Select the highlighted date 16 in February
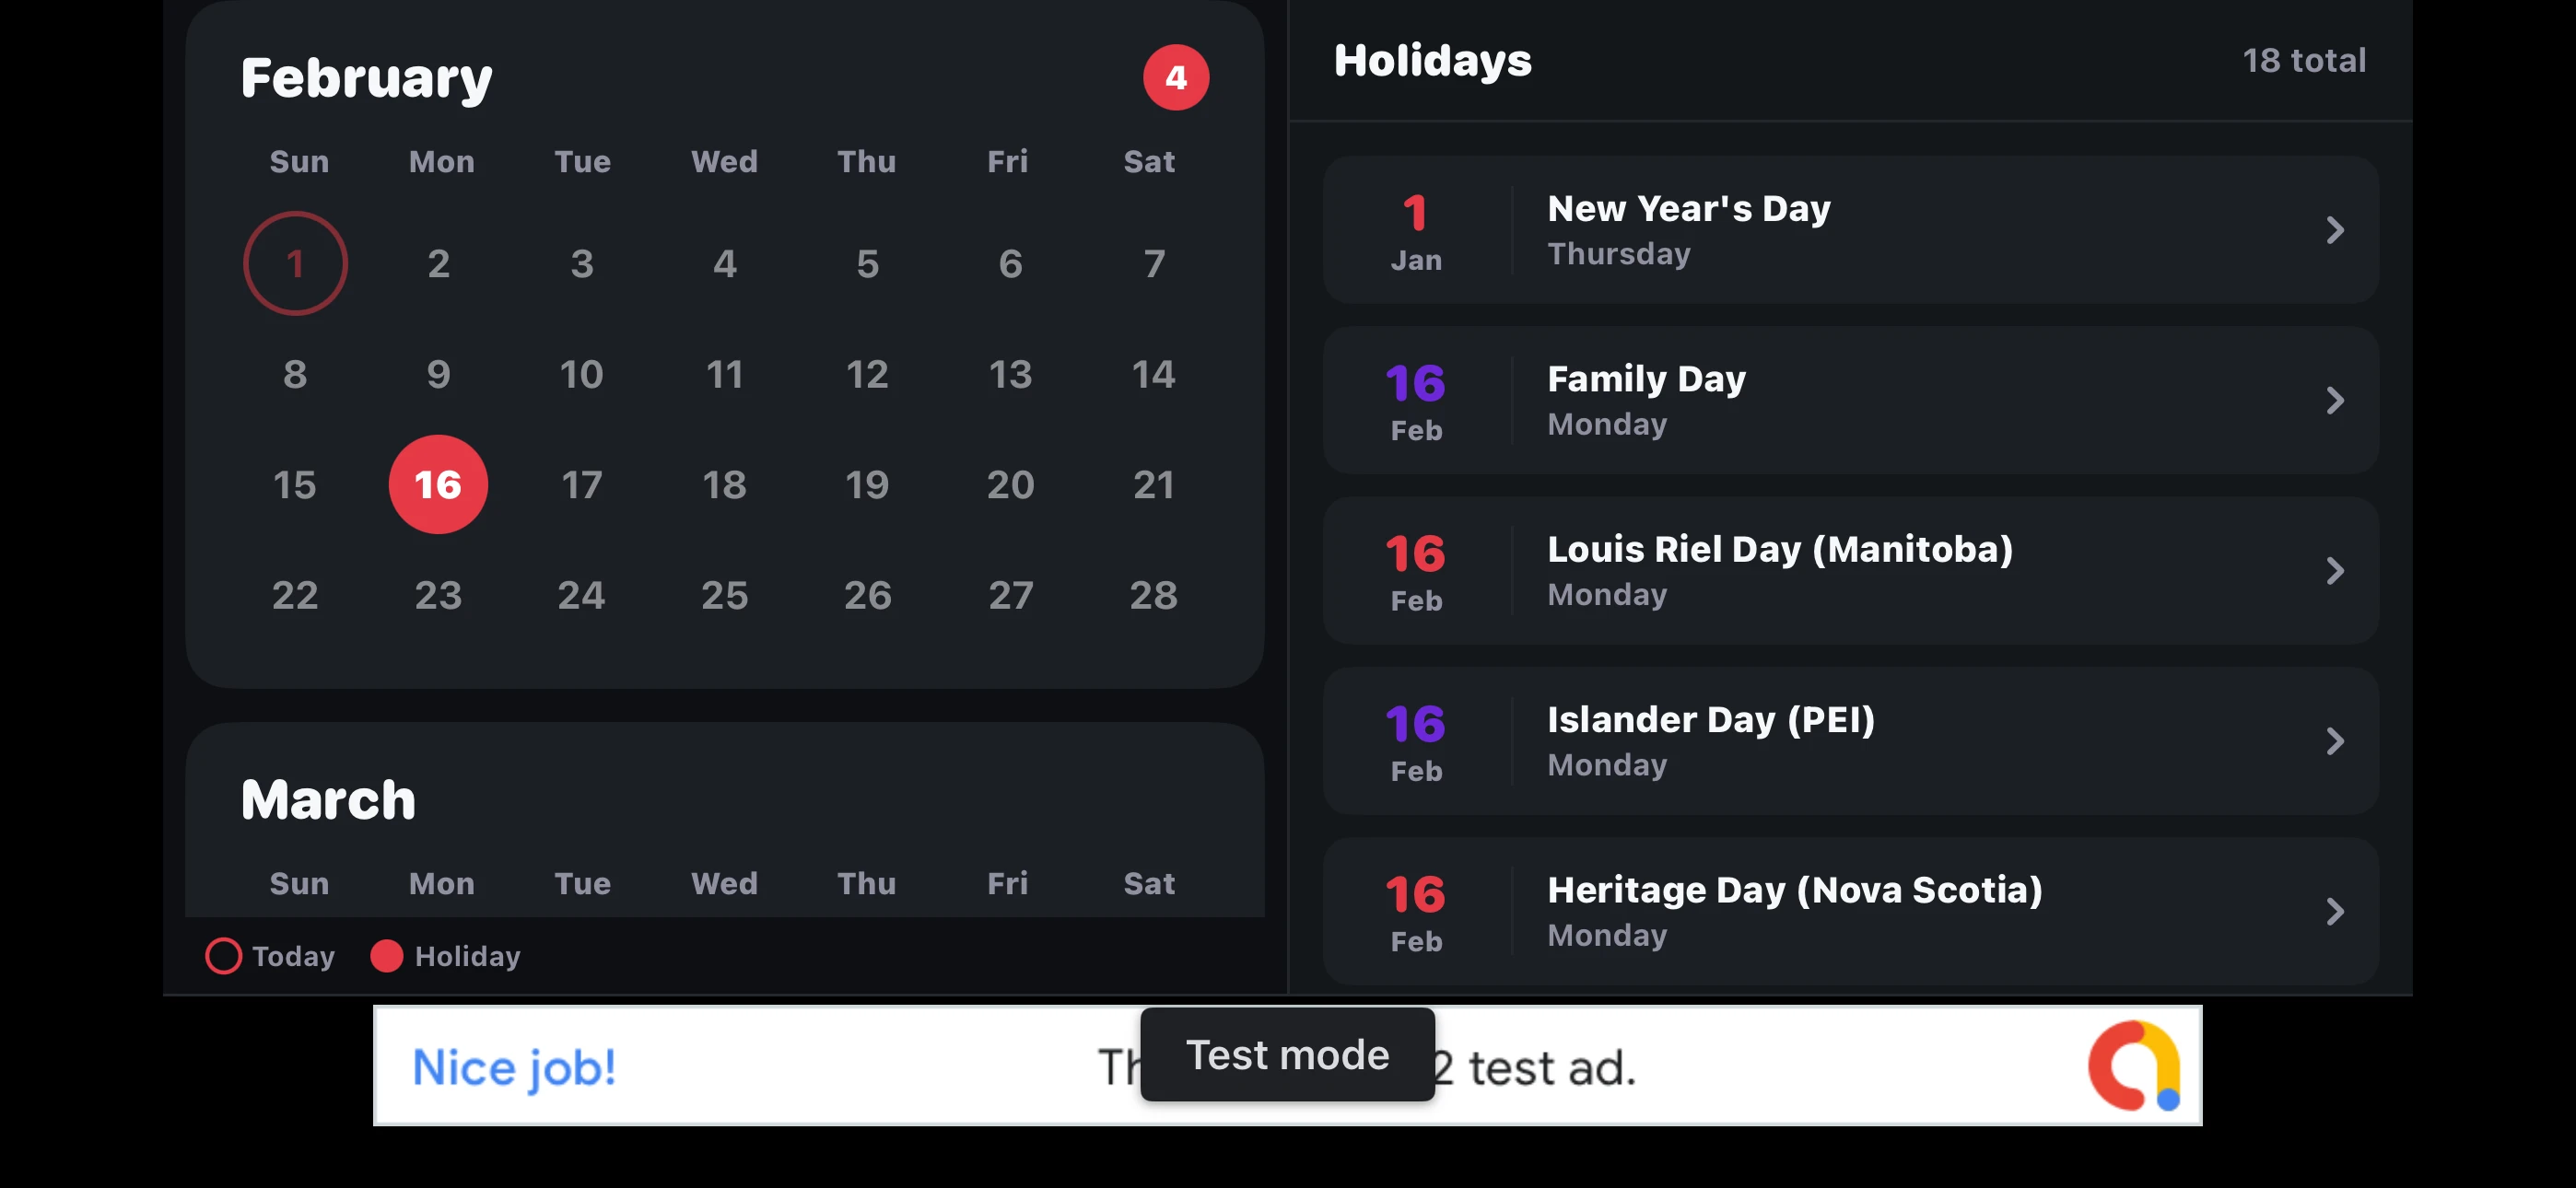This screenshot has height=1188, width=2576. (438, 484)
